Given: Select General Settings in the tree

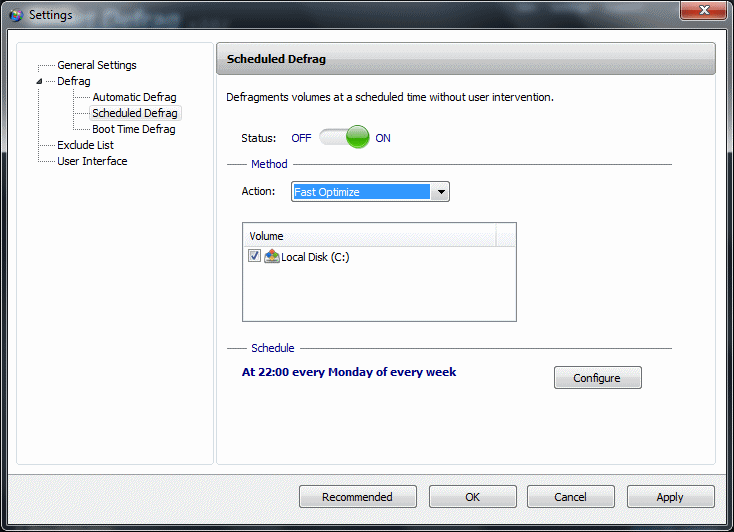Looking at the screenshot, I should 97,65.
